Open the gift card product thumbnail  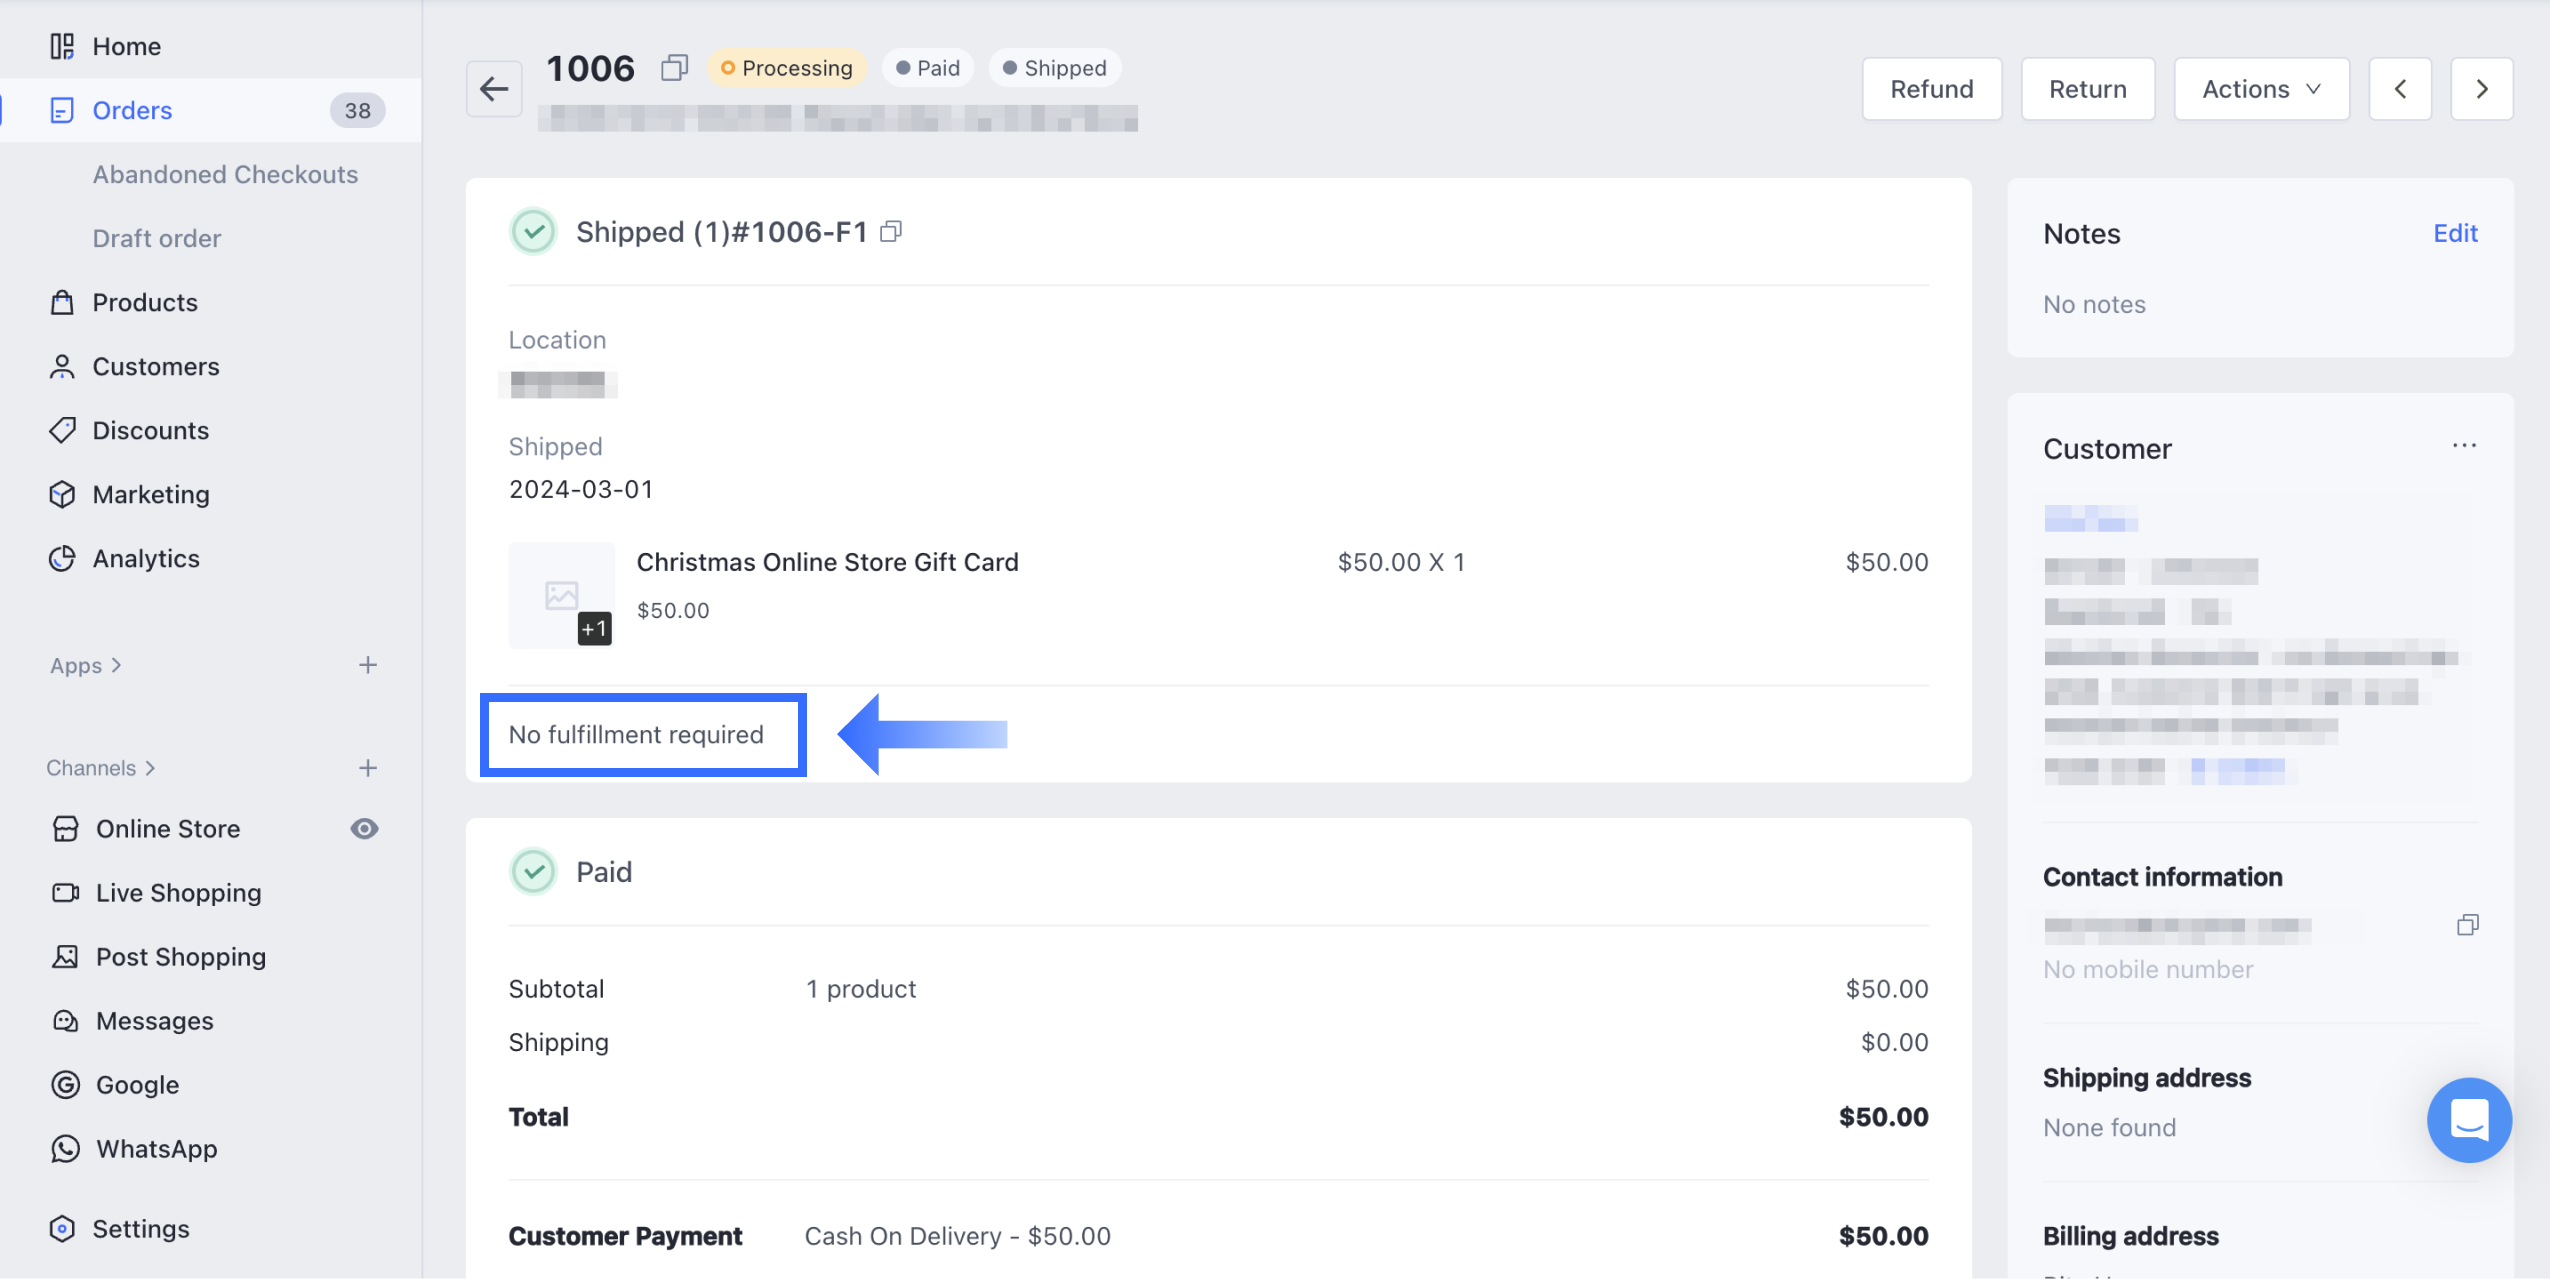[x=561, y=595]
